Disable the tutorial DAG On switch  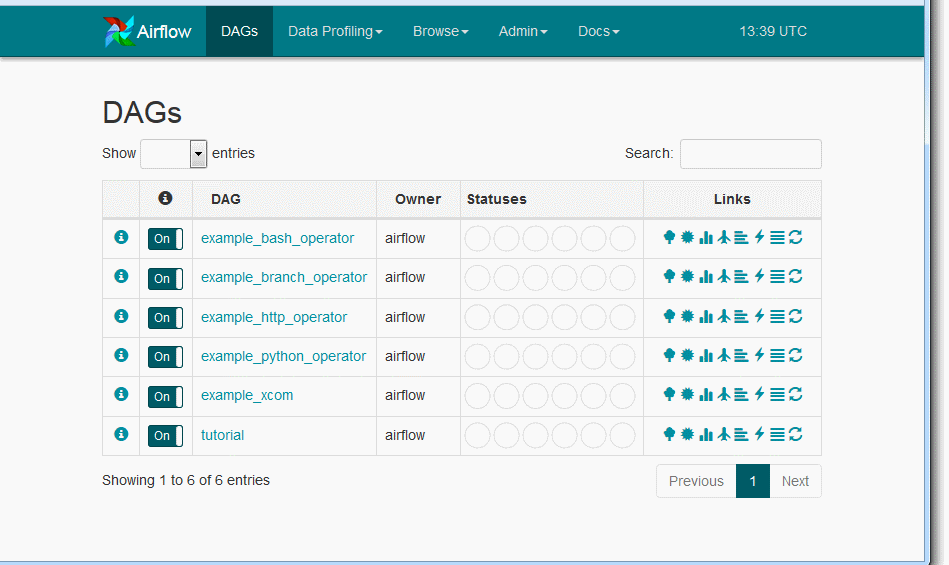pos(165,435)
